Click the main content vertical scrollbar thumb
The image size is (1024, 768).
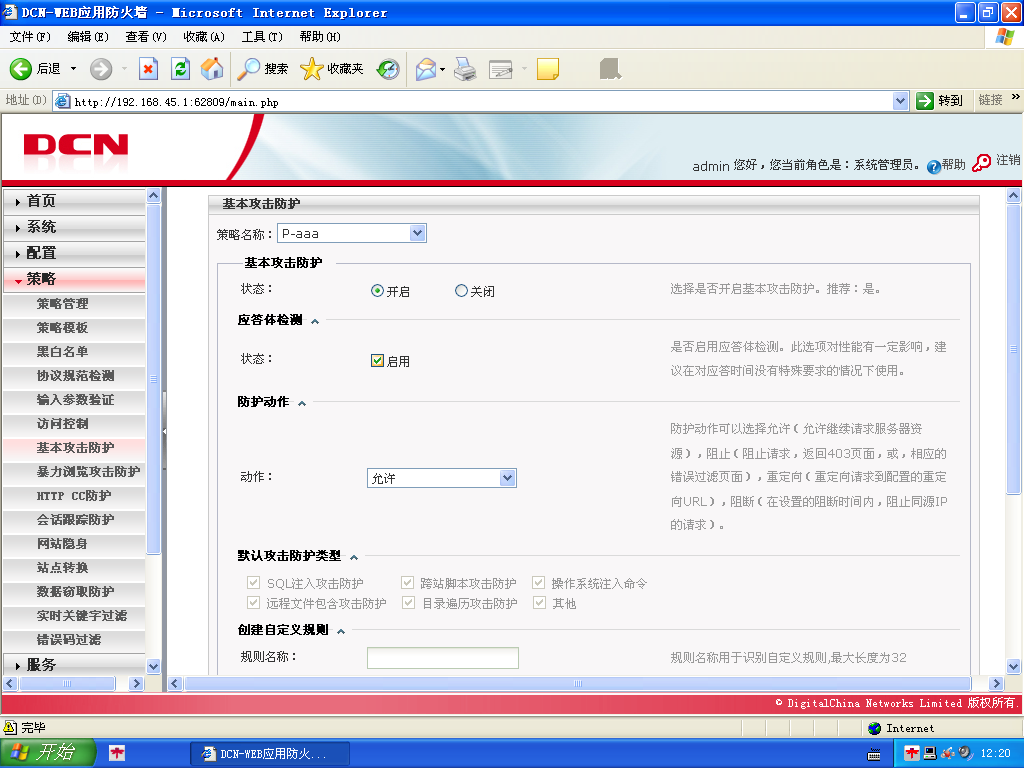coord(1013,349)
